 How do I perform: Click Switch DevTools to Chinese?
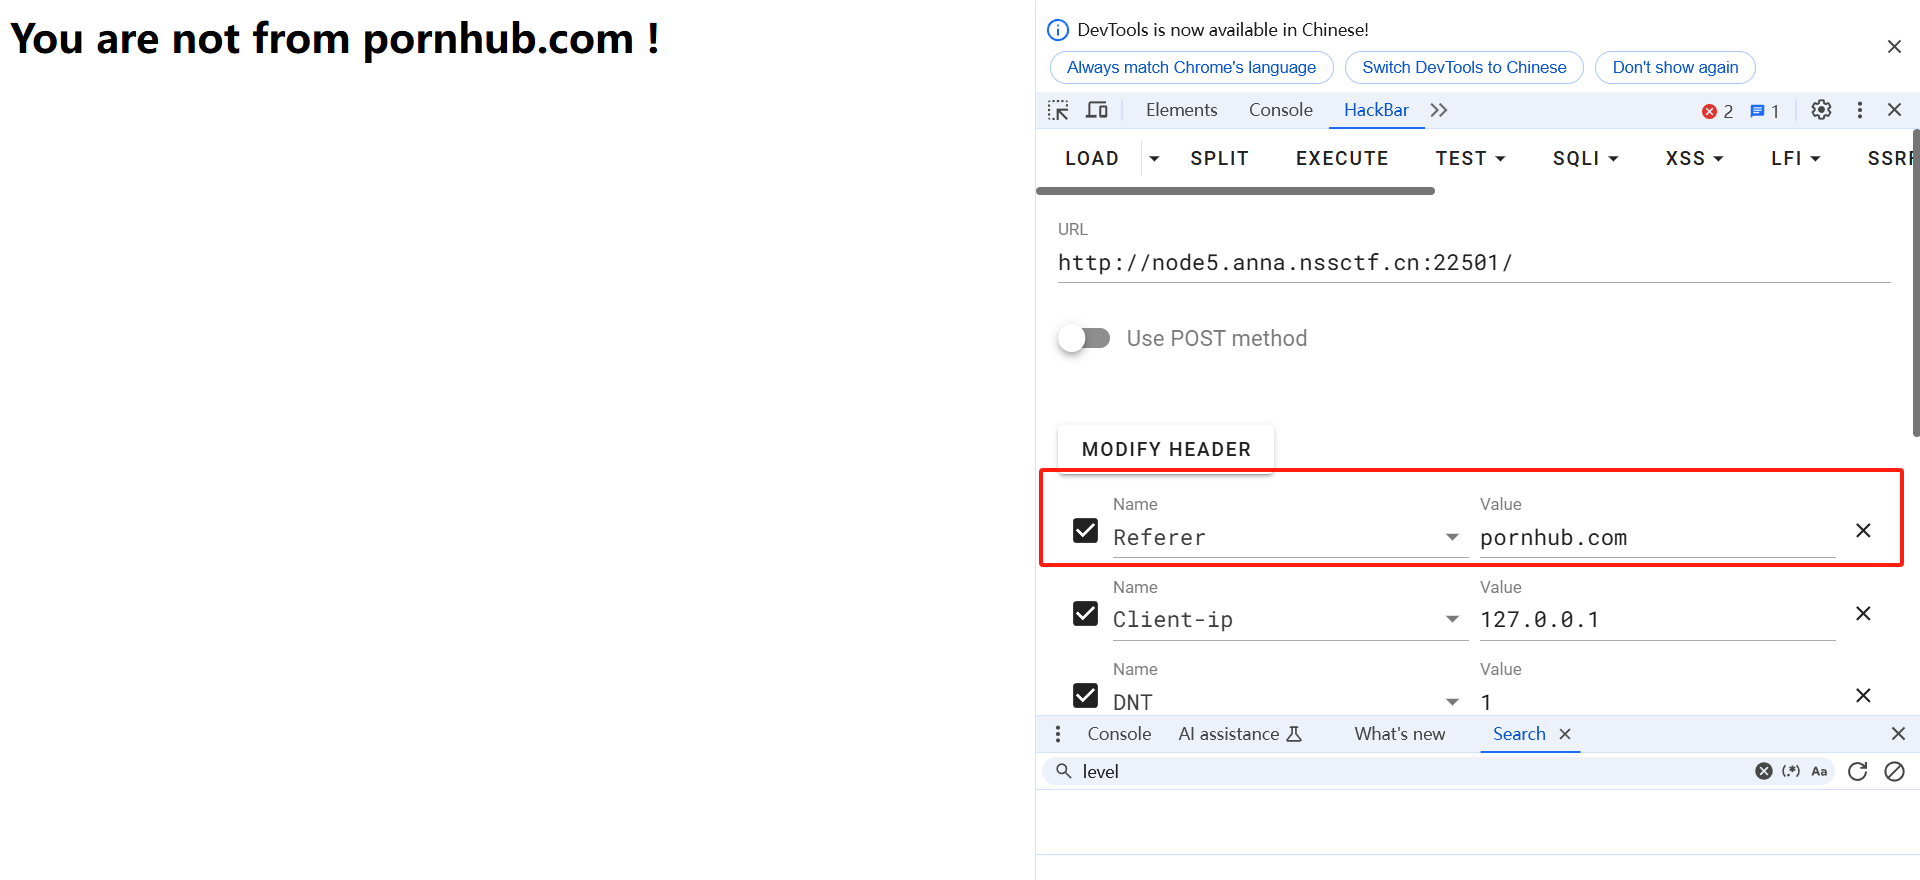[1464, 68]
